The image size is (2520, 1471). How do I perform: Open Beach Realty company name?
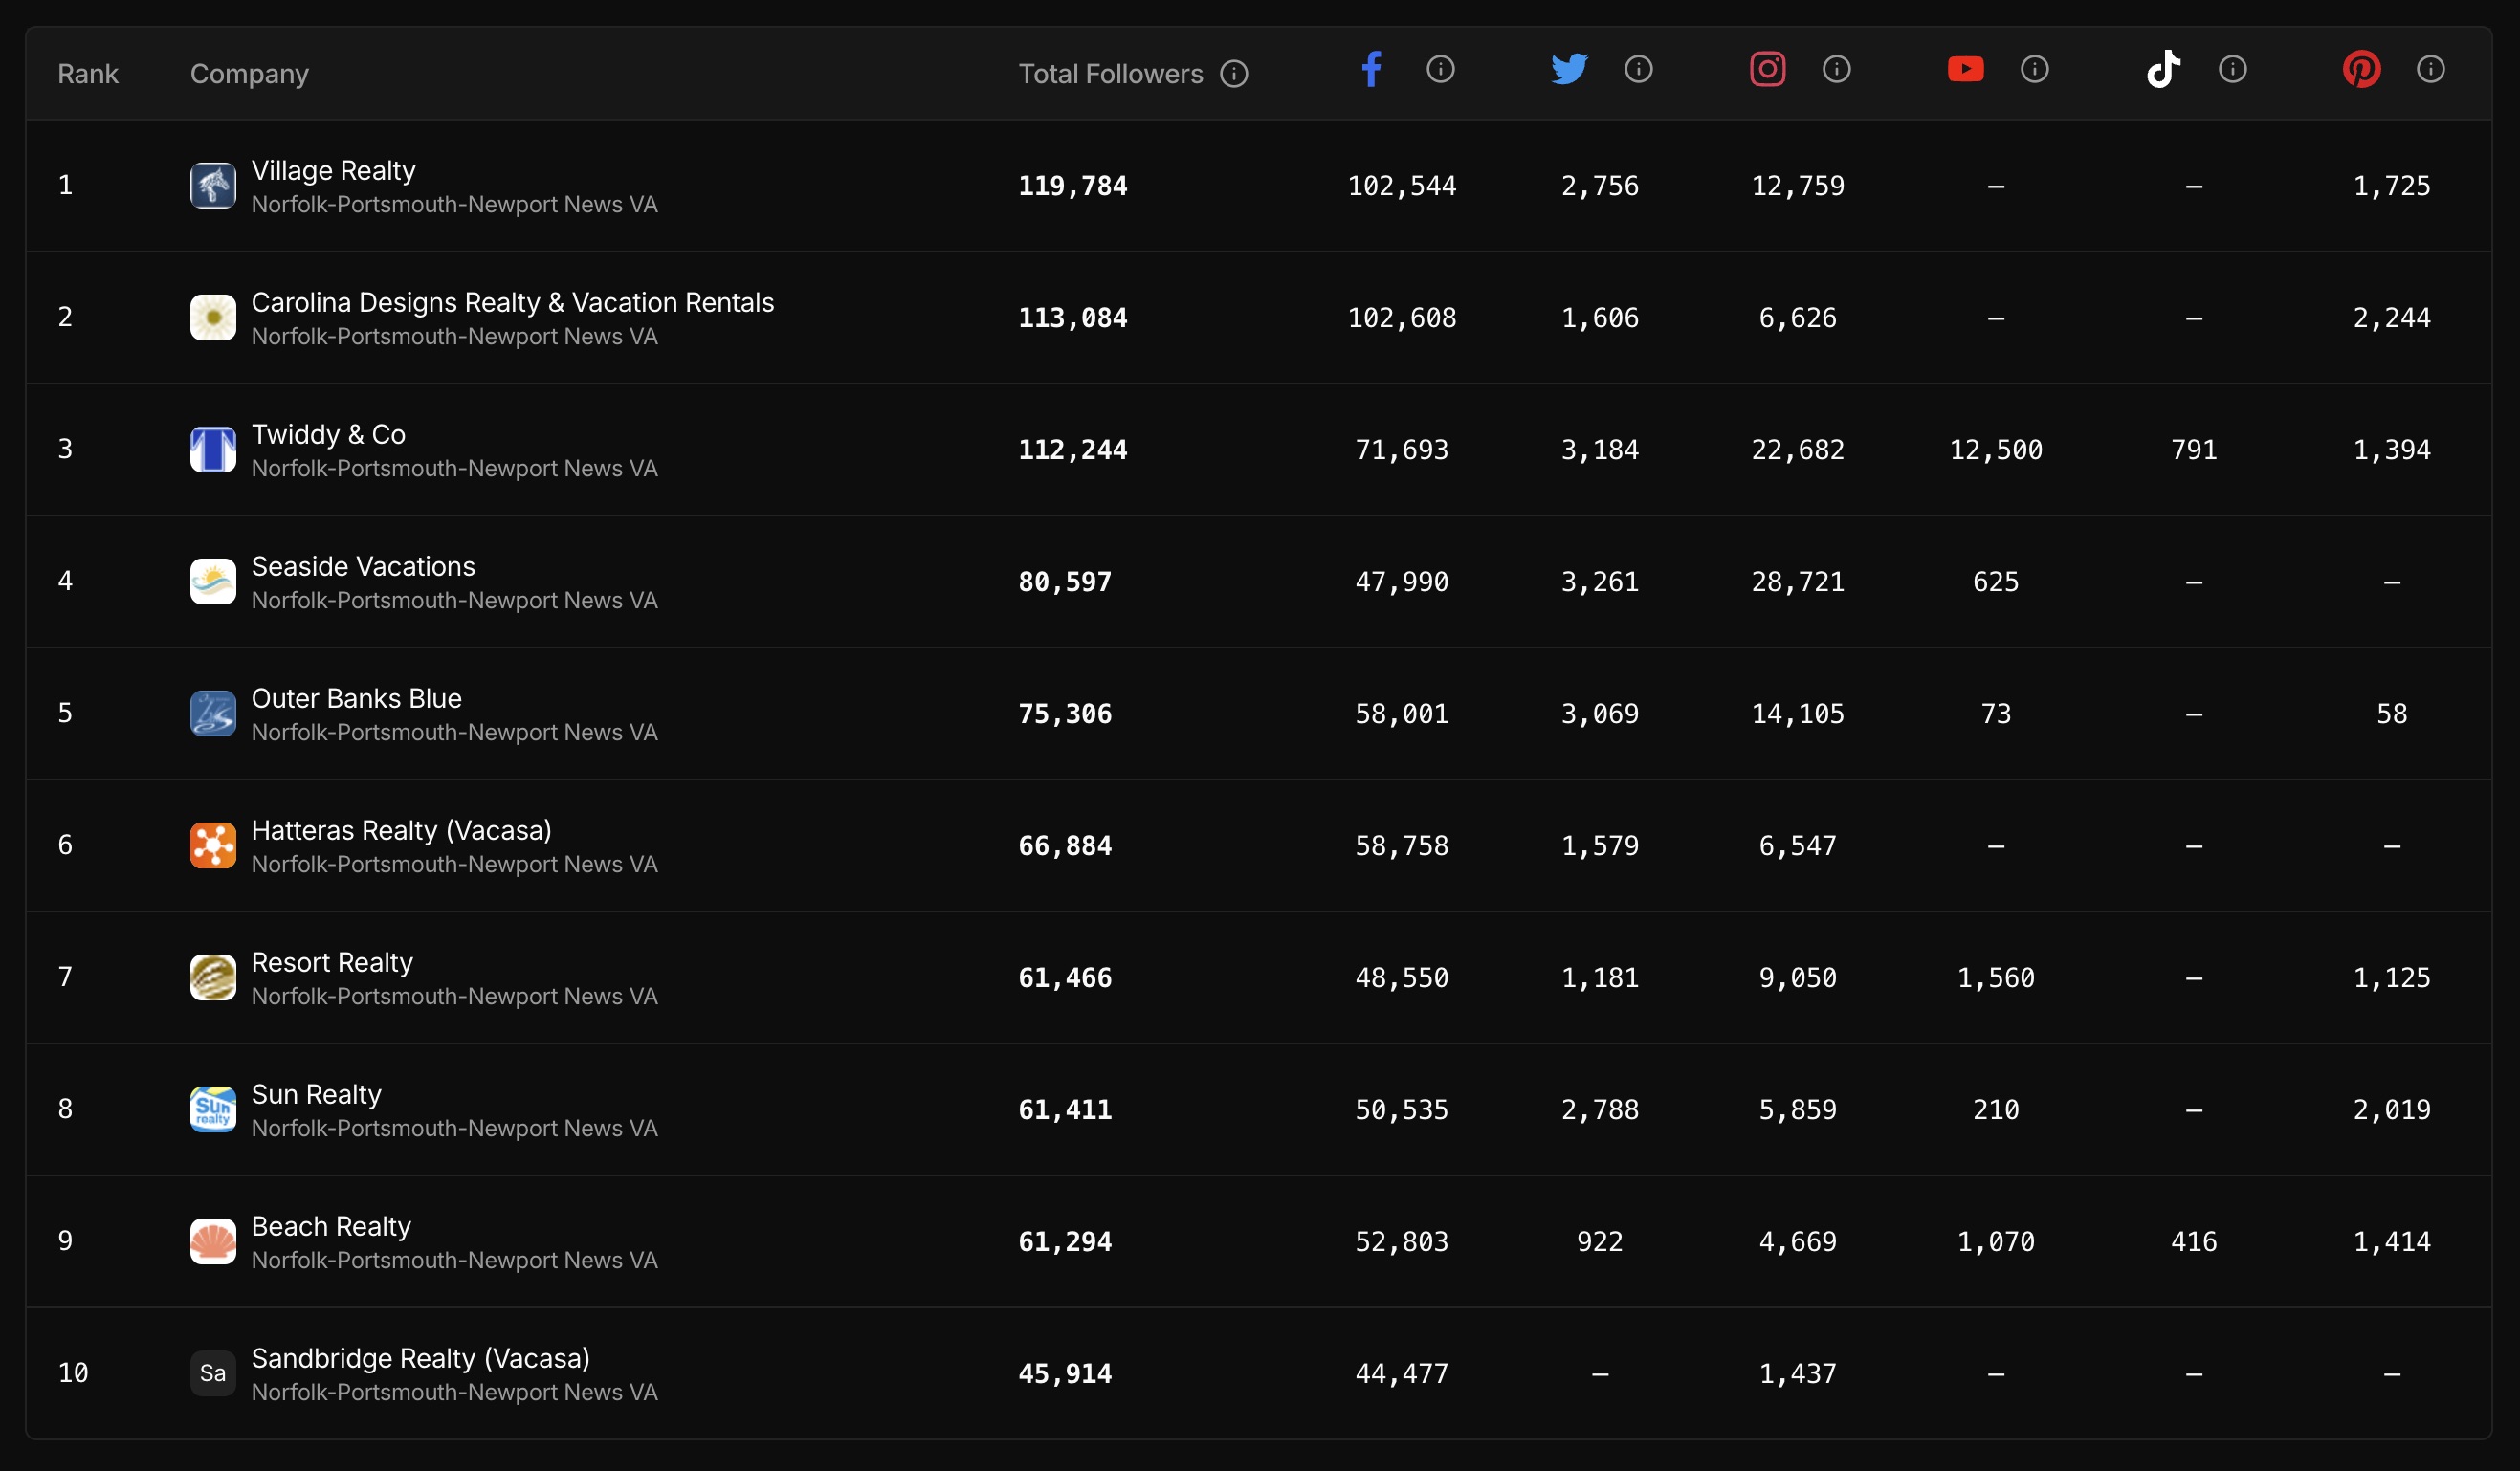click(x=331, y=1227)
